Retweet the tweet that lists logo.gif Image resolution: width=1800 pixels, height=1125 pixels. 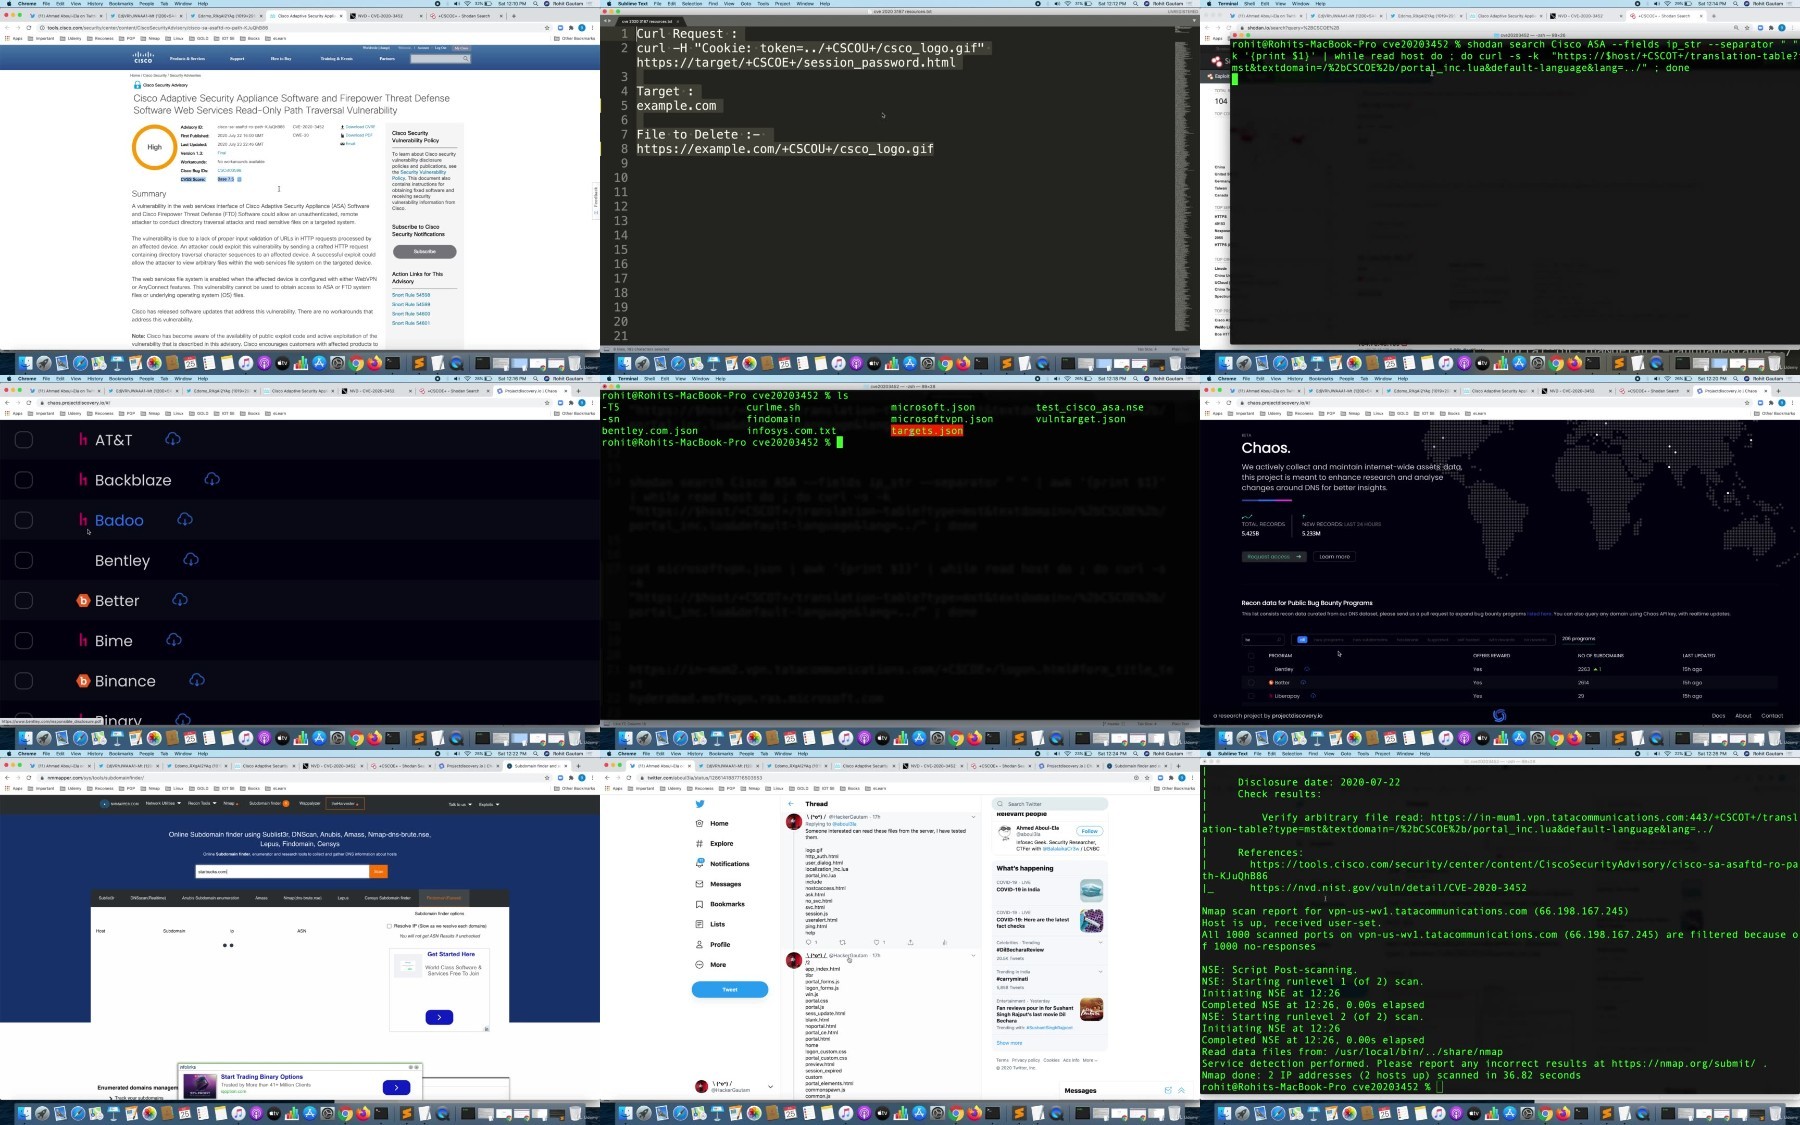tap(842, 942)
